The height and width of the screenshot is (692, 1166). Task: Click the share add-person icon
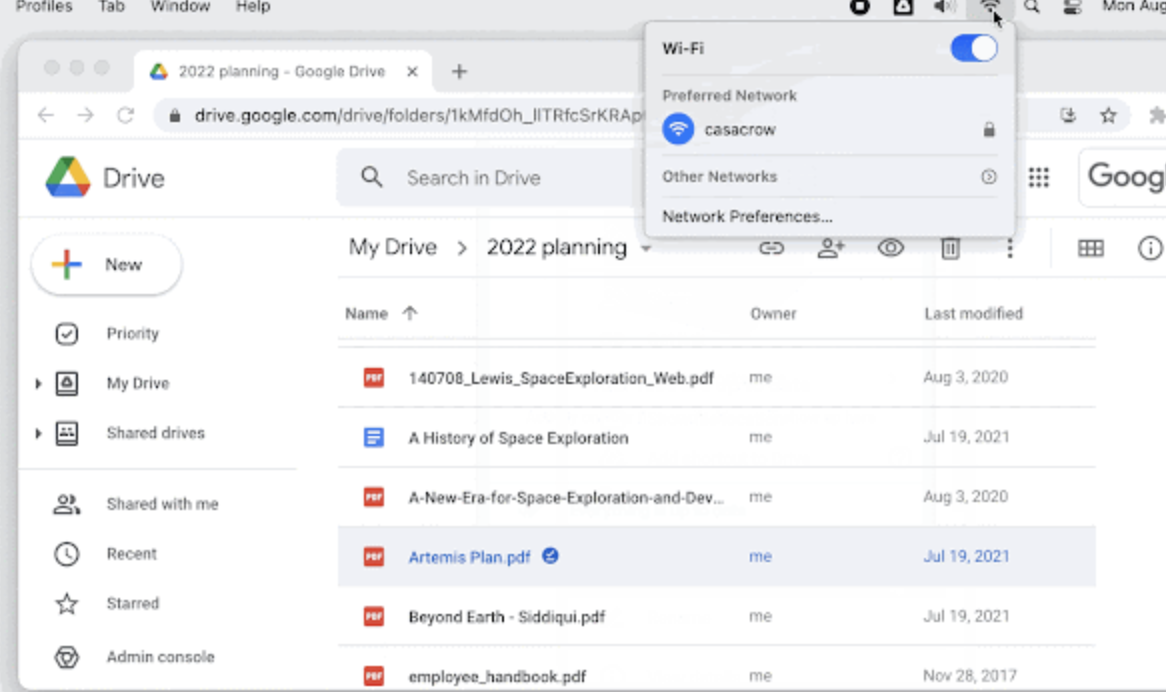click(x=831, y=248)
